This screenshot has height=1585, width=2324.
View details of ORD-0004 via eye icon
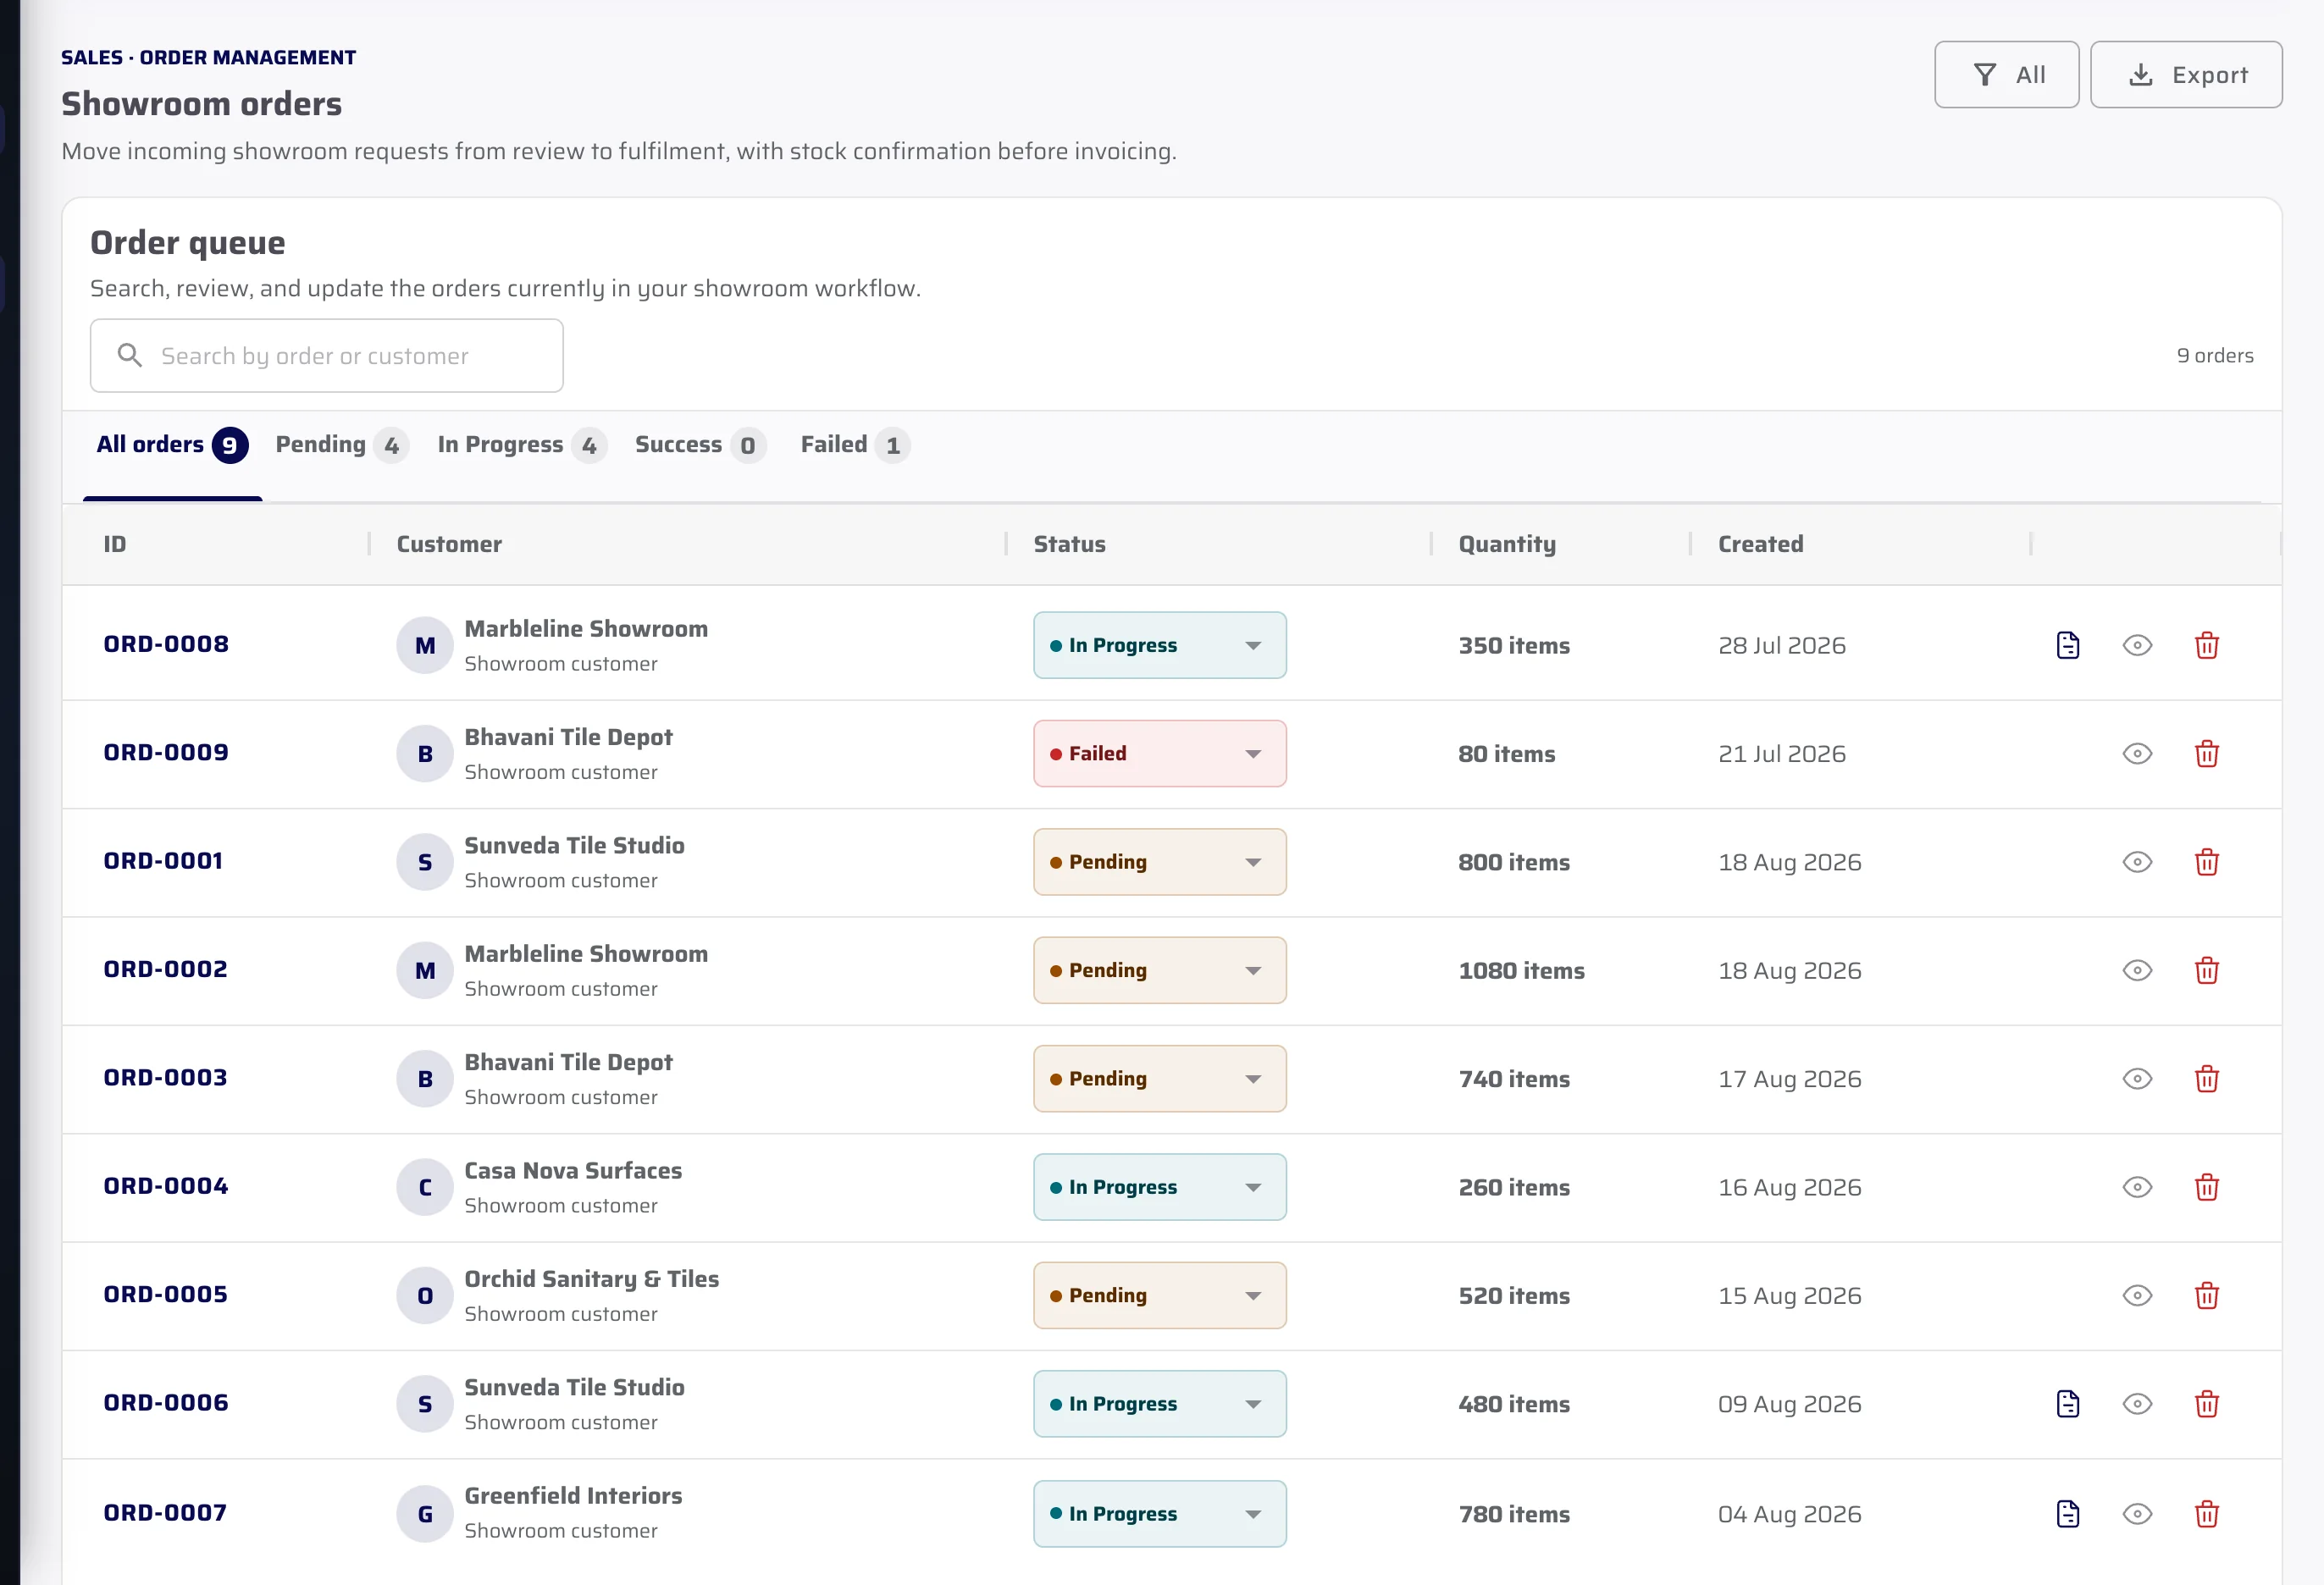[2137, 1187]
